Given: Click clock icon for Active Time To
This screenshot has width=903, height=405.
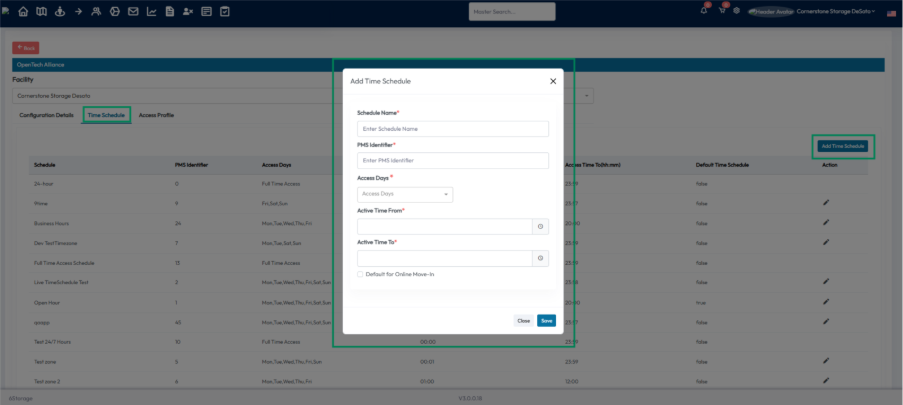Looking at the screenshot, I should click(540, 258).
